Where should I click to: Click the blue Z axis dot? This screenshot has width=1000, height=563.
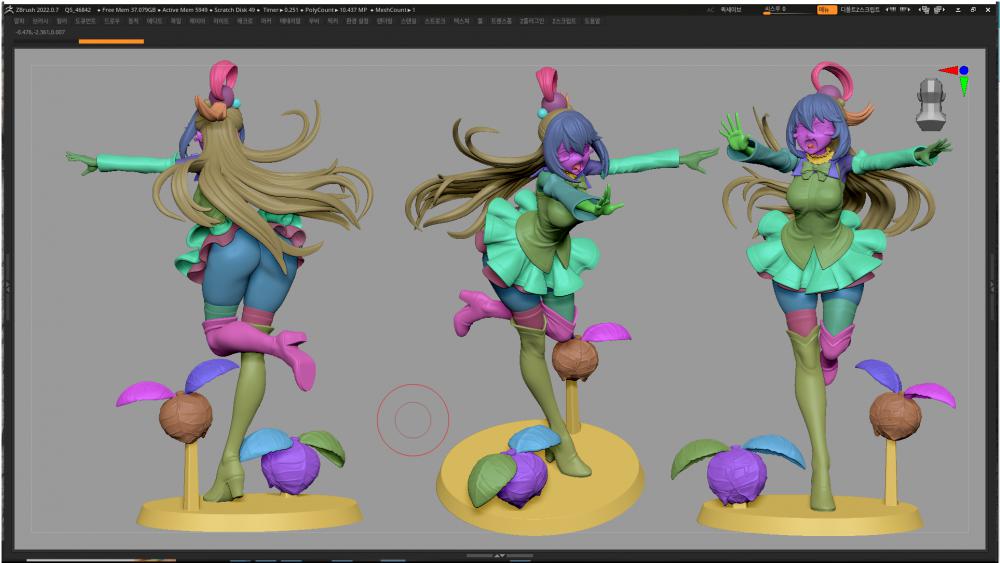pos(964,70)
